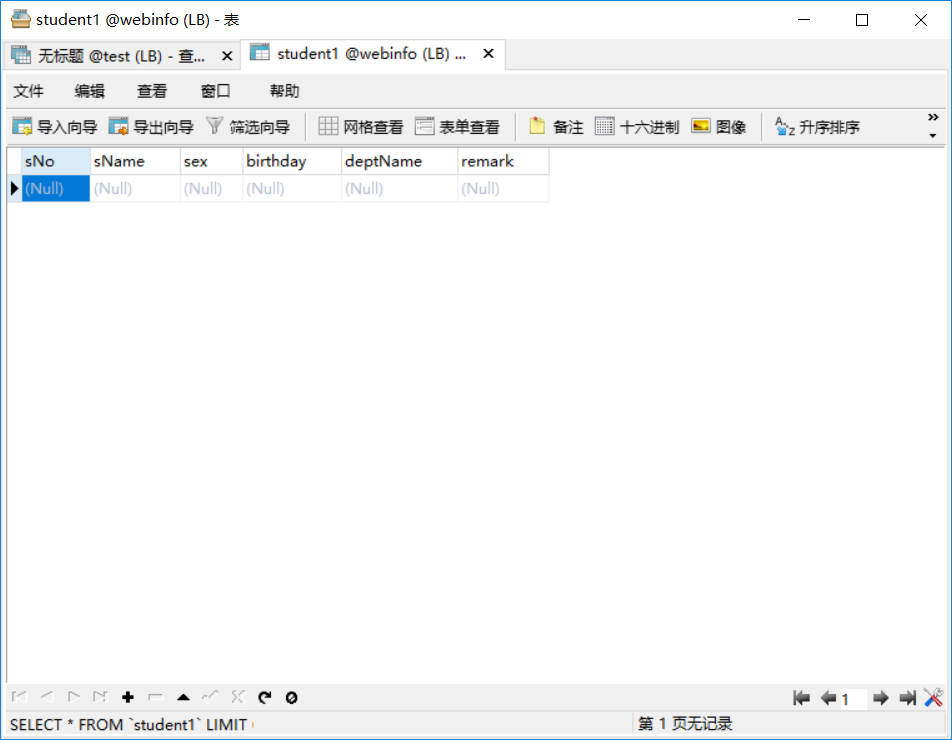Go to first record navigation icon

(x=19, y=697)
